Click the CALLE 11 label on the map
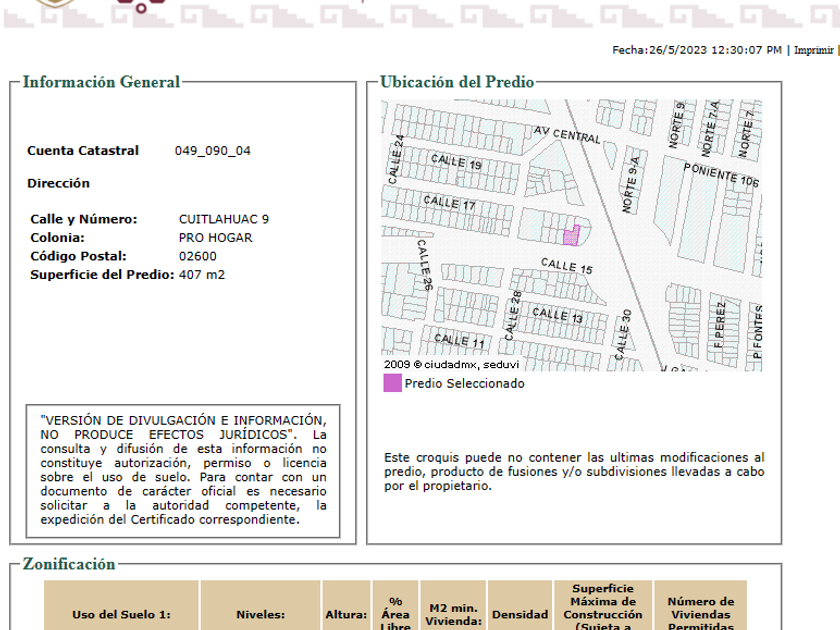Image resolution: width=840 pixels, height=630 pixels. coord(459,341)
